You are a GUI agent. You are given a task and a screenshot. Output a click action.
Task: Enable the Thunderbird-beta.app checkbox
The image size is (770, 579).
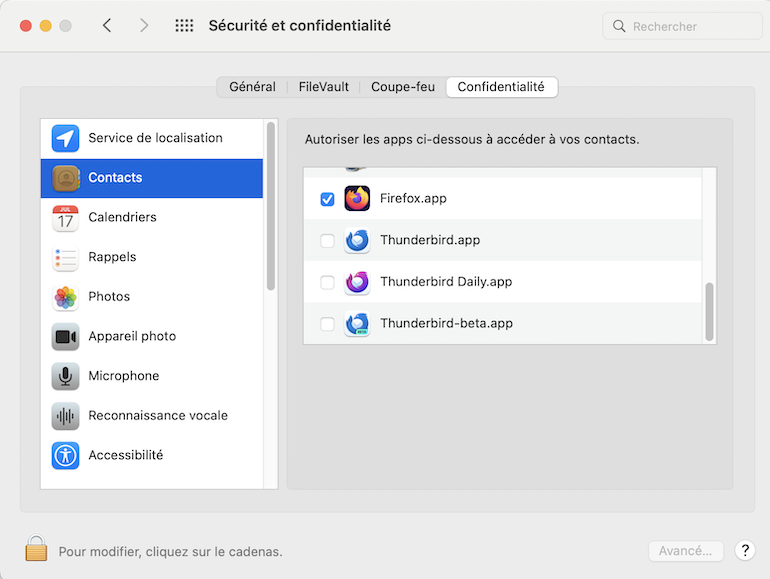tap(327, 324)
